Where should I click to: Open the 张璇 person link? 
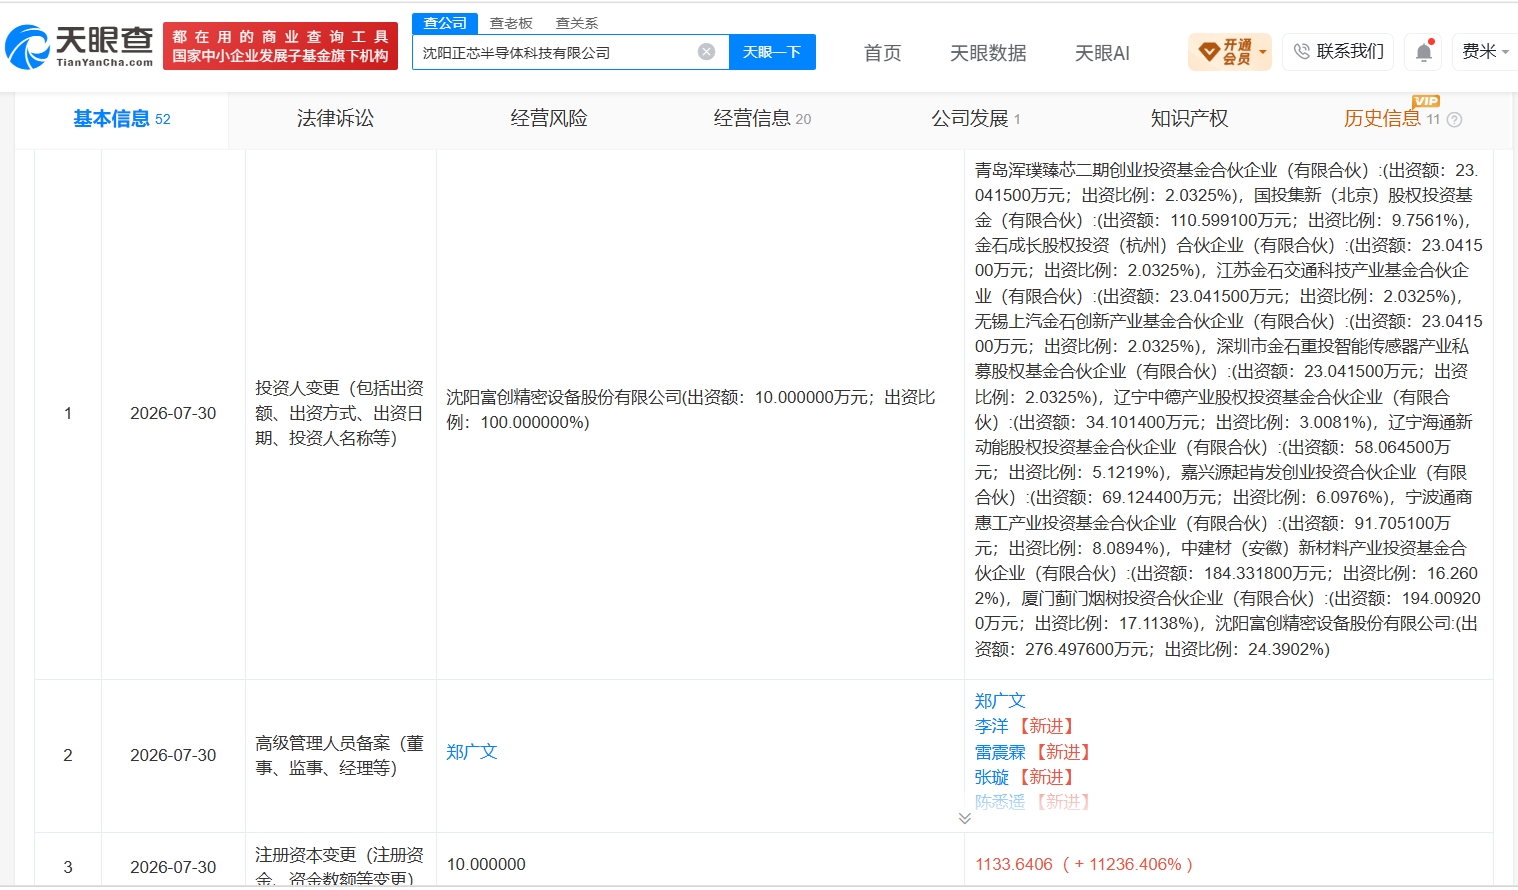coord(991,777)
